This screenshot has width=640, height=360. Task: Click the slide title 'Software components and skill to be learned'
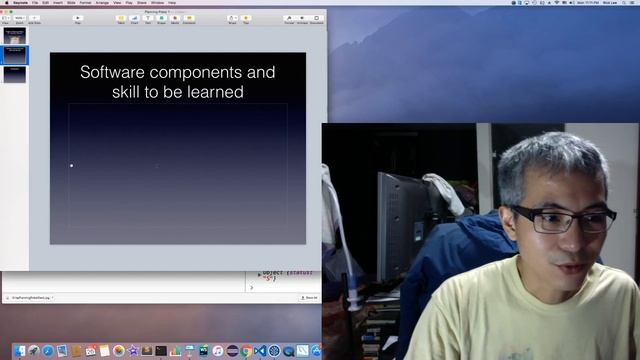click(178, 82)
